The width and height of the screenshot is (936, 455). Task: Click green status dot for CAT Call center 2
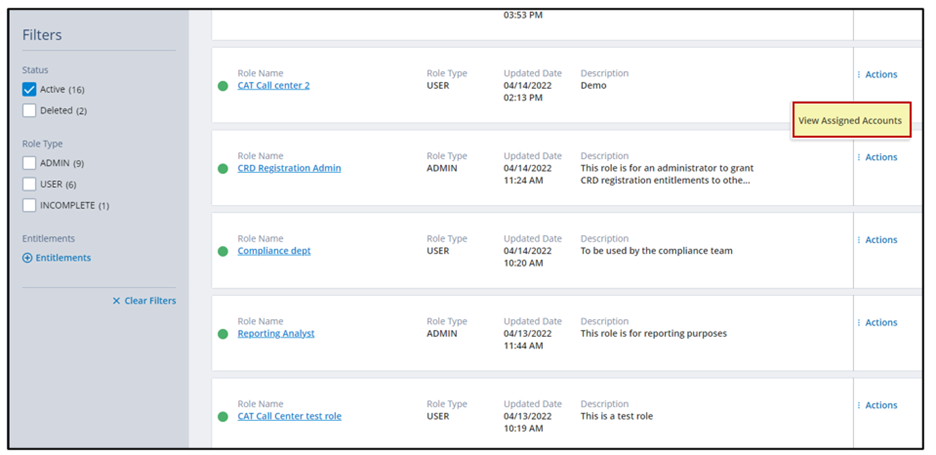click(x=223, y=86)
